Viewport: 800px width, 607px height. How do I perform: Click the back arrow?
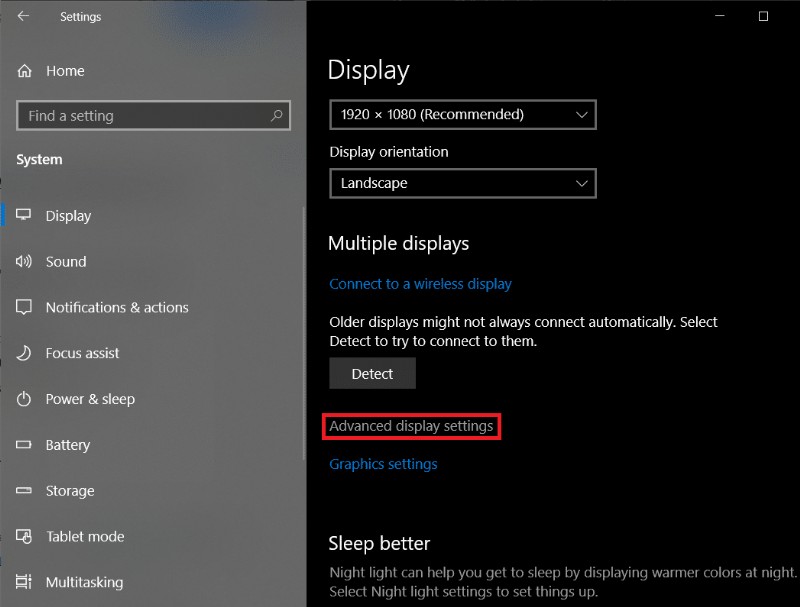coord(22,16)
